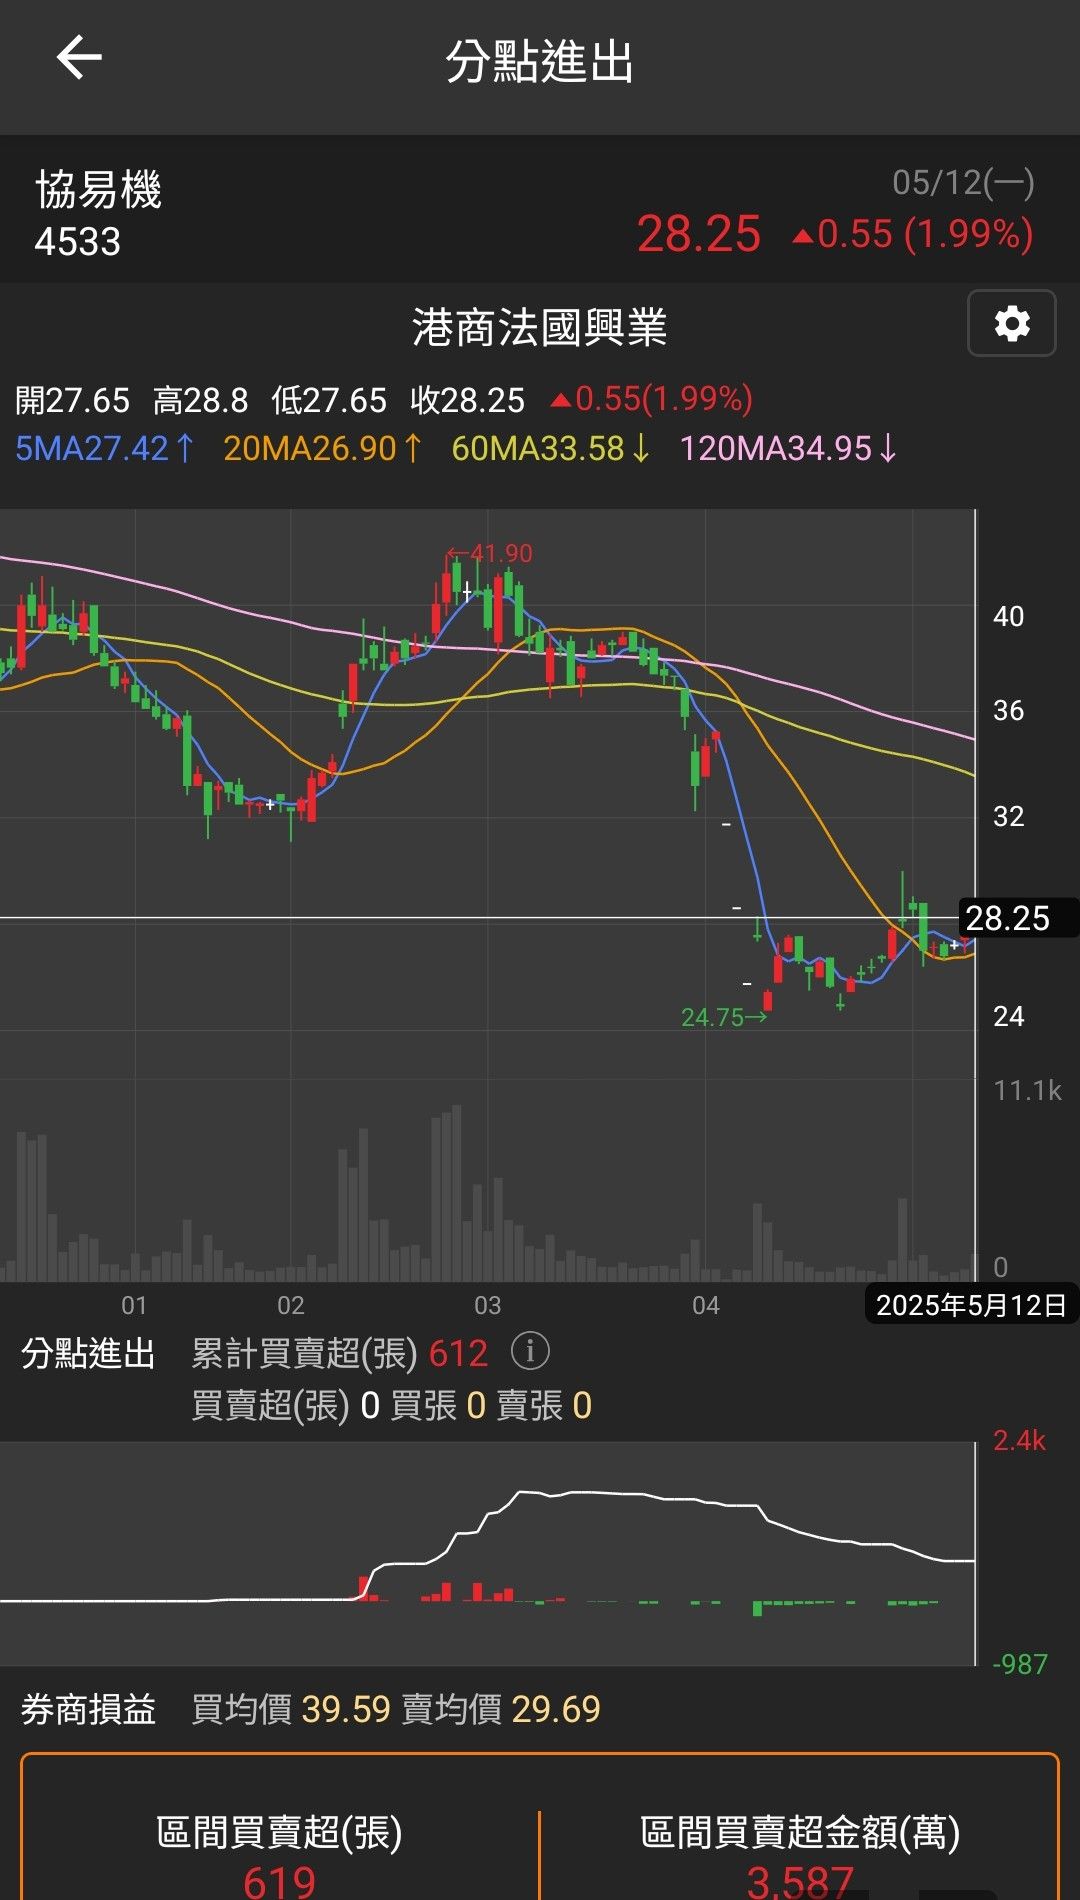1080x1900 pixels.
Task: Tap the page title 分點進出
Action: [540, 61]
